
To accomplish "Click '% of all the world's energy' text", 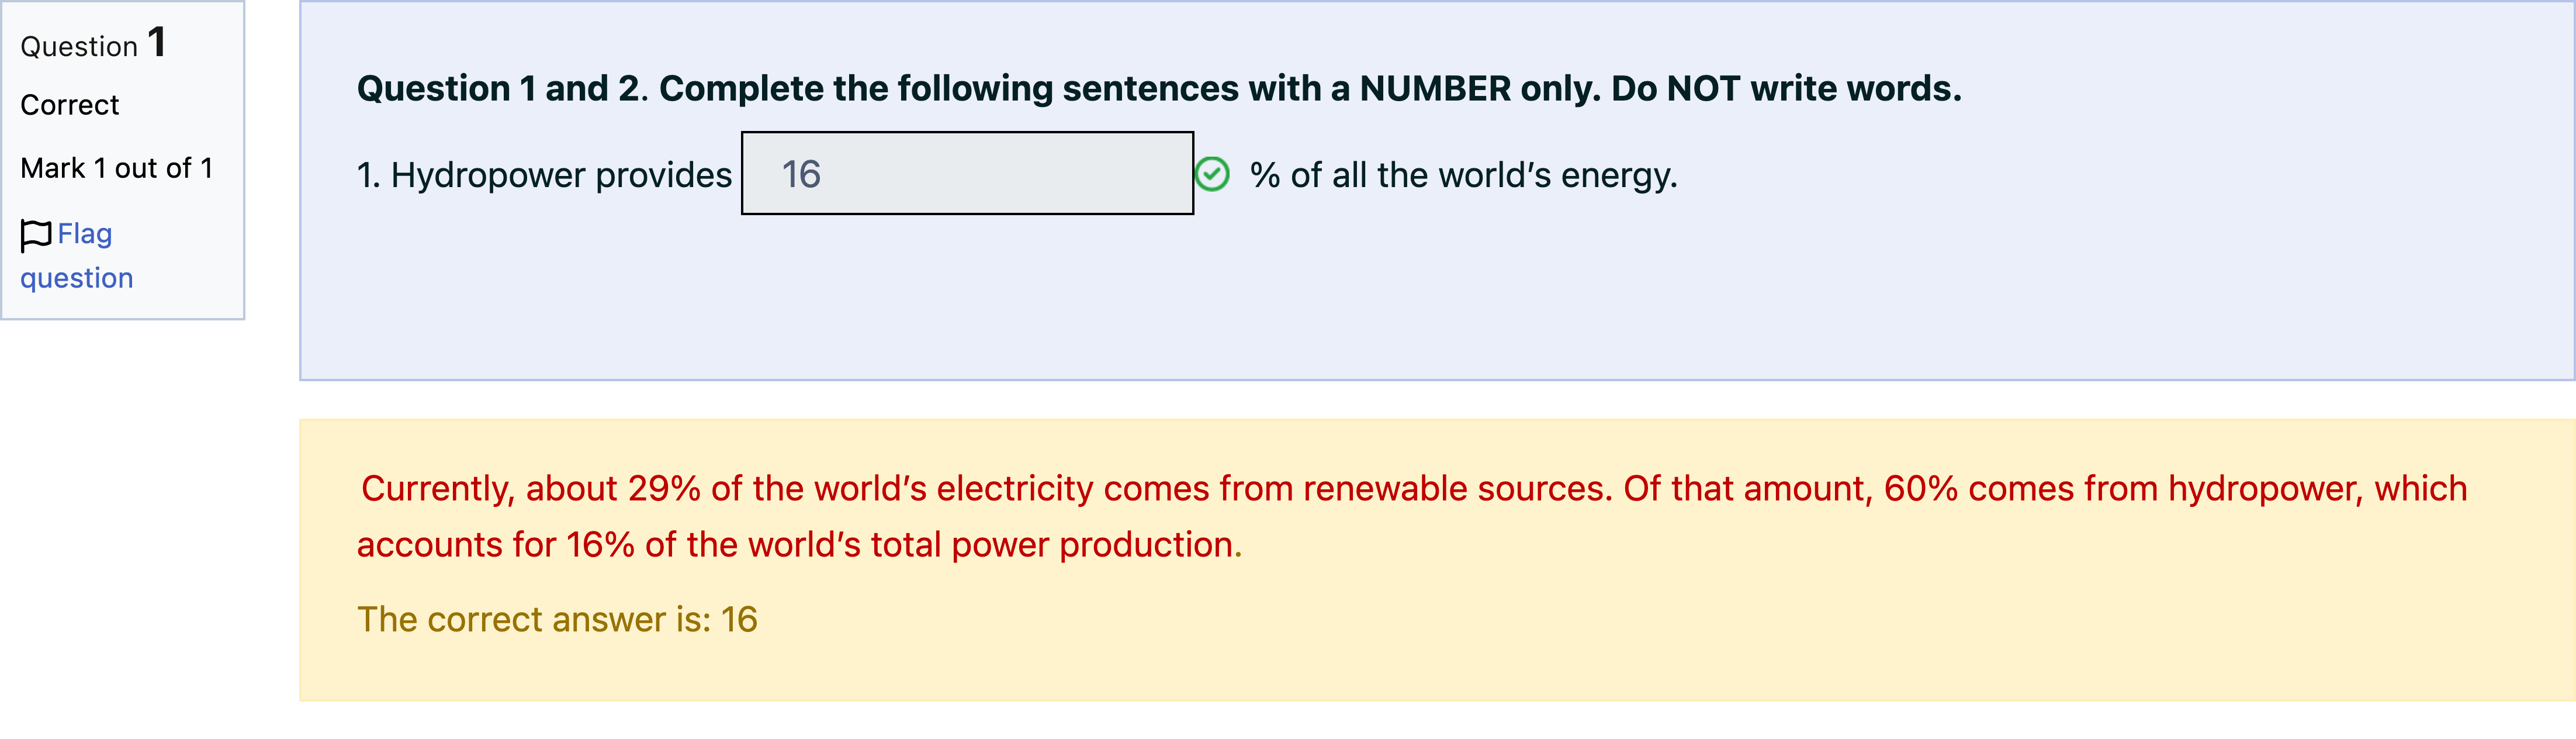I will (x=1463, y=175).
